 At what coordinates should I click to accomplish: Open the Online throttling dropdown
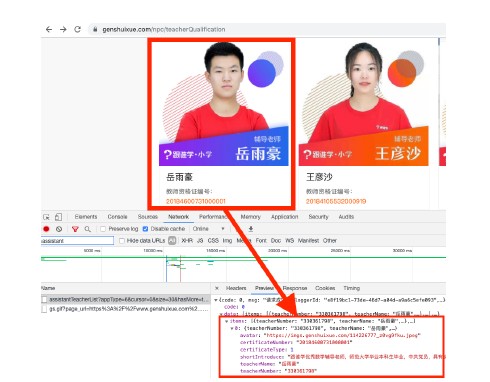pyautogui.click(x=208, y=229)
